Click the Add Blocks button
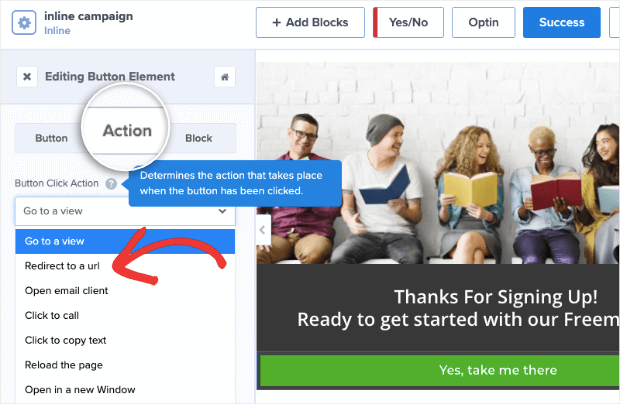Screen dimensions: 620x404 tap(310, 23)
